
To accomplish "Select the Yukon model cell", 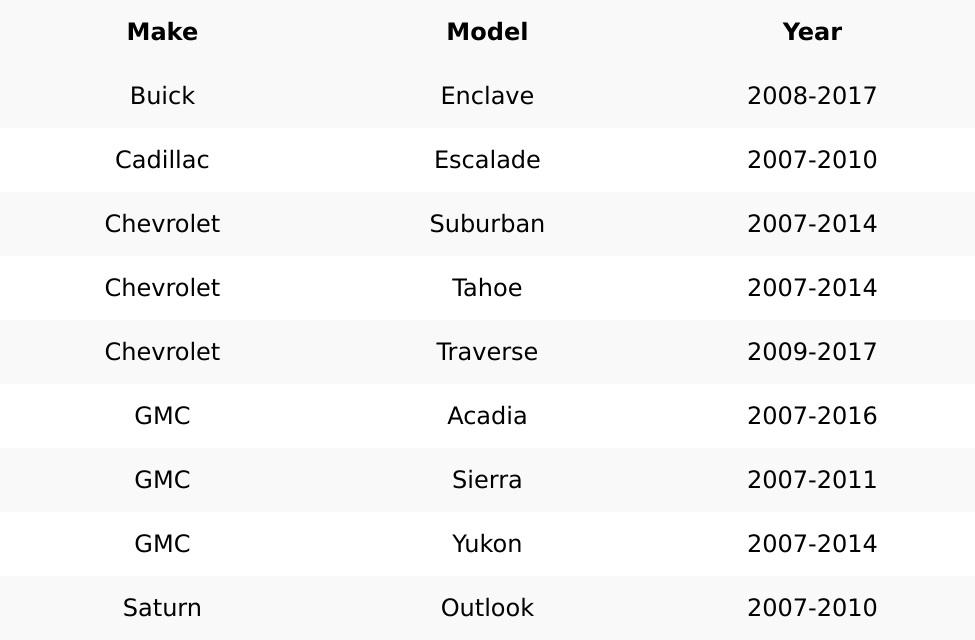I will point(487,544).
